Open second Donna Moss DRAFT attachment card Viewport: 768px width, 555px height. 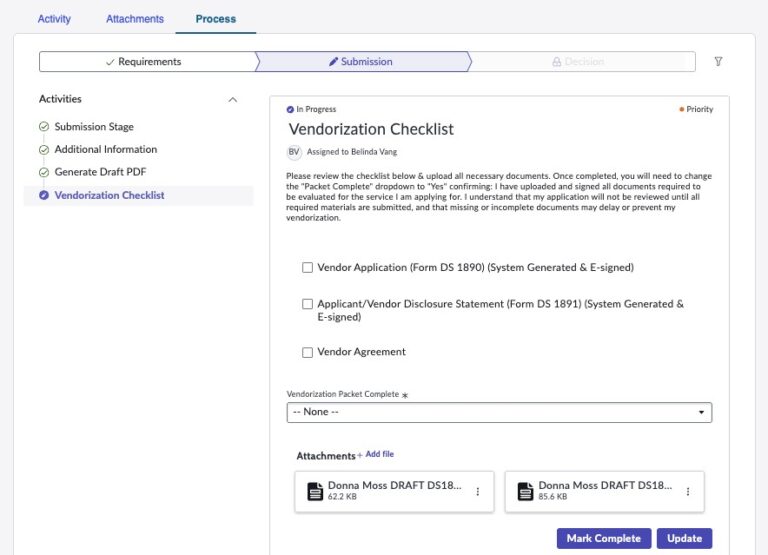[x=604, y=492]
